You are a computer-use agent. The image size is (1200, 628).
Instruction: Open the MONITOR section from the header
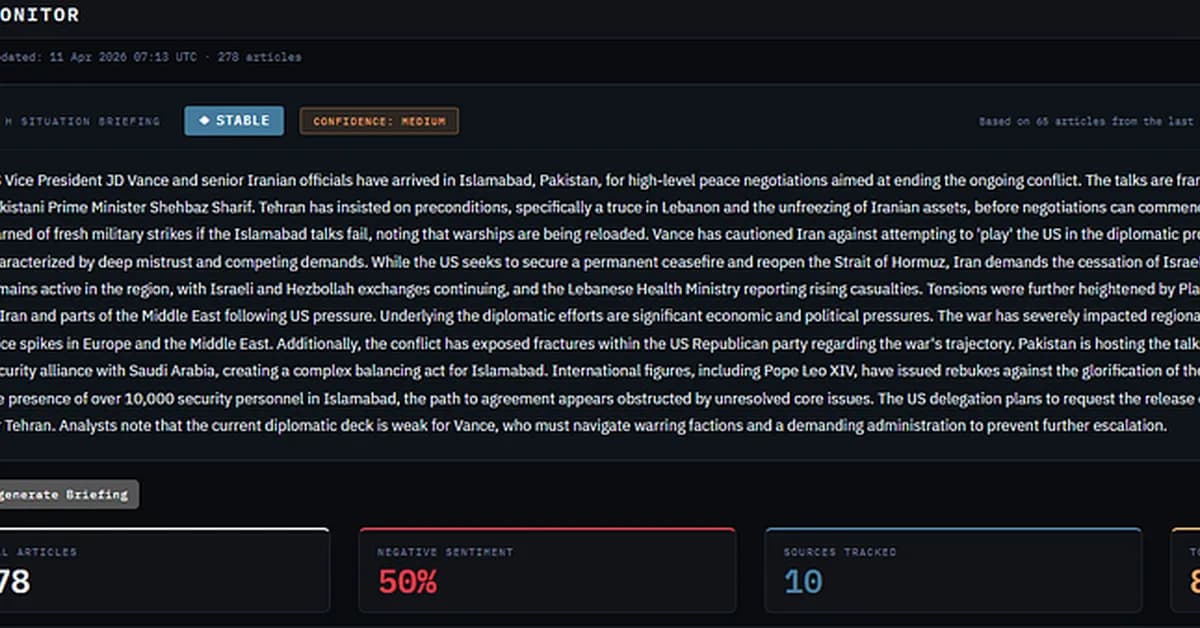pyautogui.click(x=40, y=14)
